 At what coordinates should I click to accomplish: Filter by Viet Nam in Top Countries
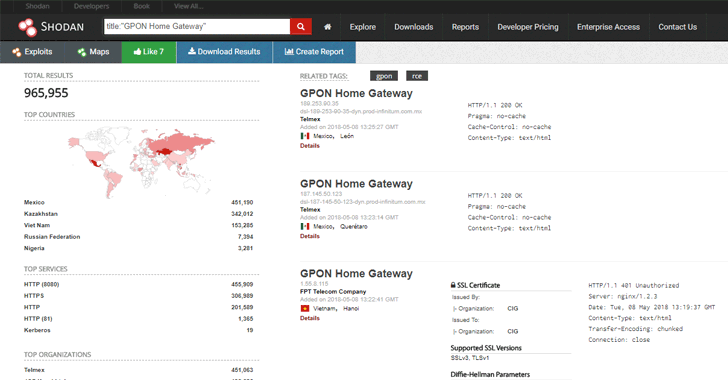pos(37,225)
